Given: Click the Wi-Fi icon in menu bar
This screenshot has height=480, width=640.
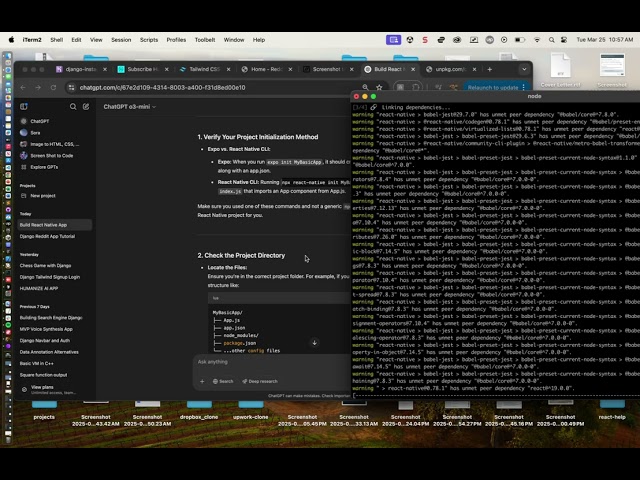Looking at the screenshot, I should (537, 40).
